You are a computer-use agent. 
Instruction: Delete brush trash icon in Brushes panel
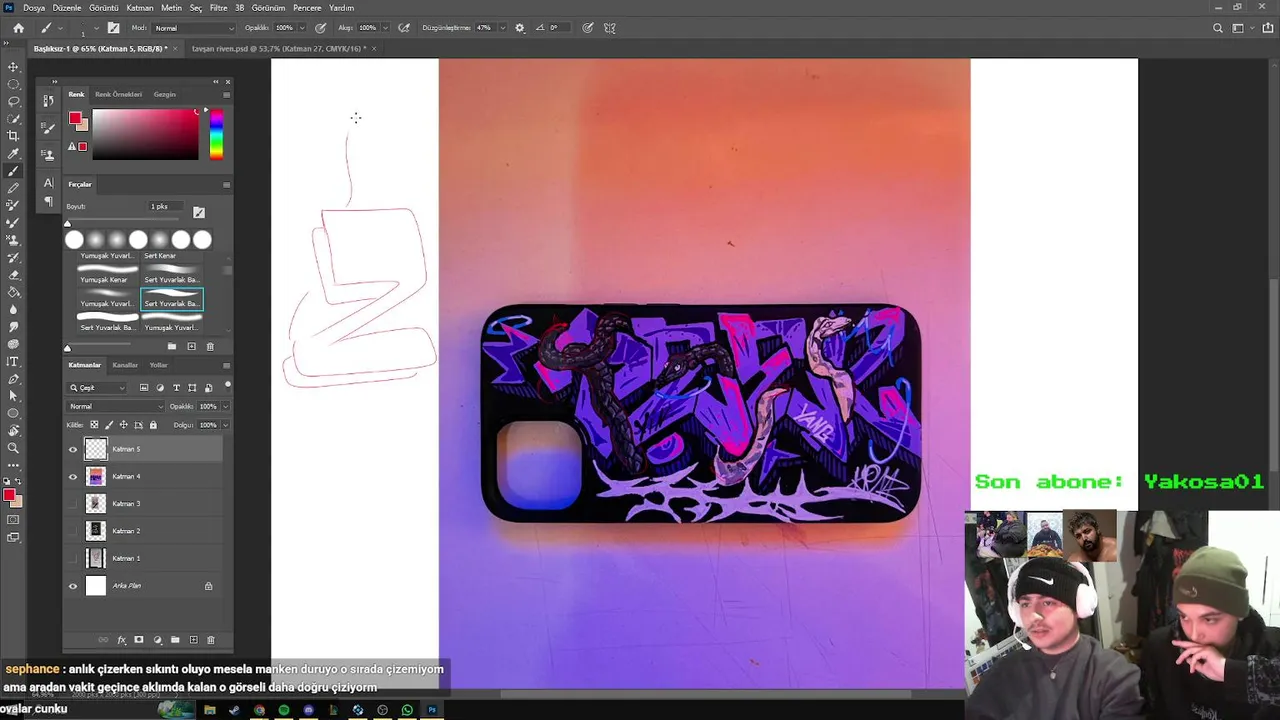tap(210, 347)
